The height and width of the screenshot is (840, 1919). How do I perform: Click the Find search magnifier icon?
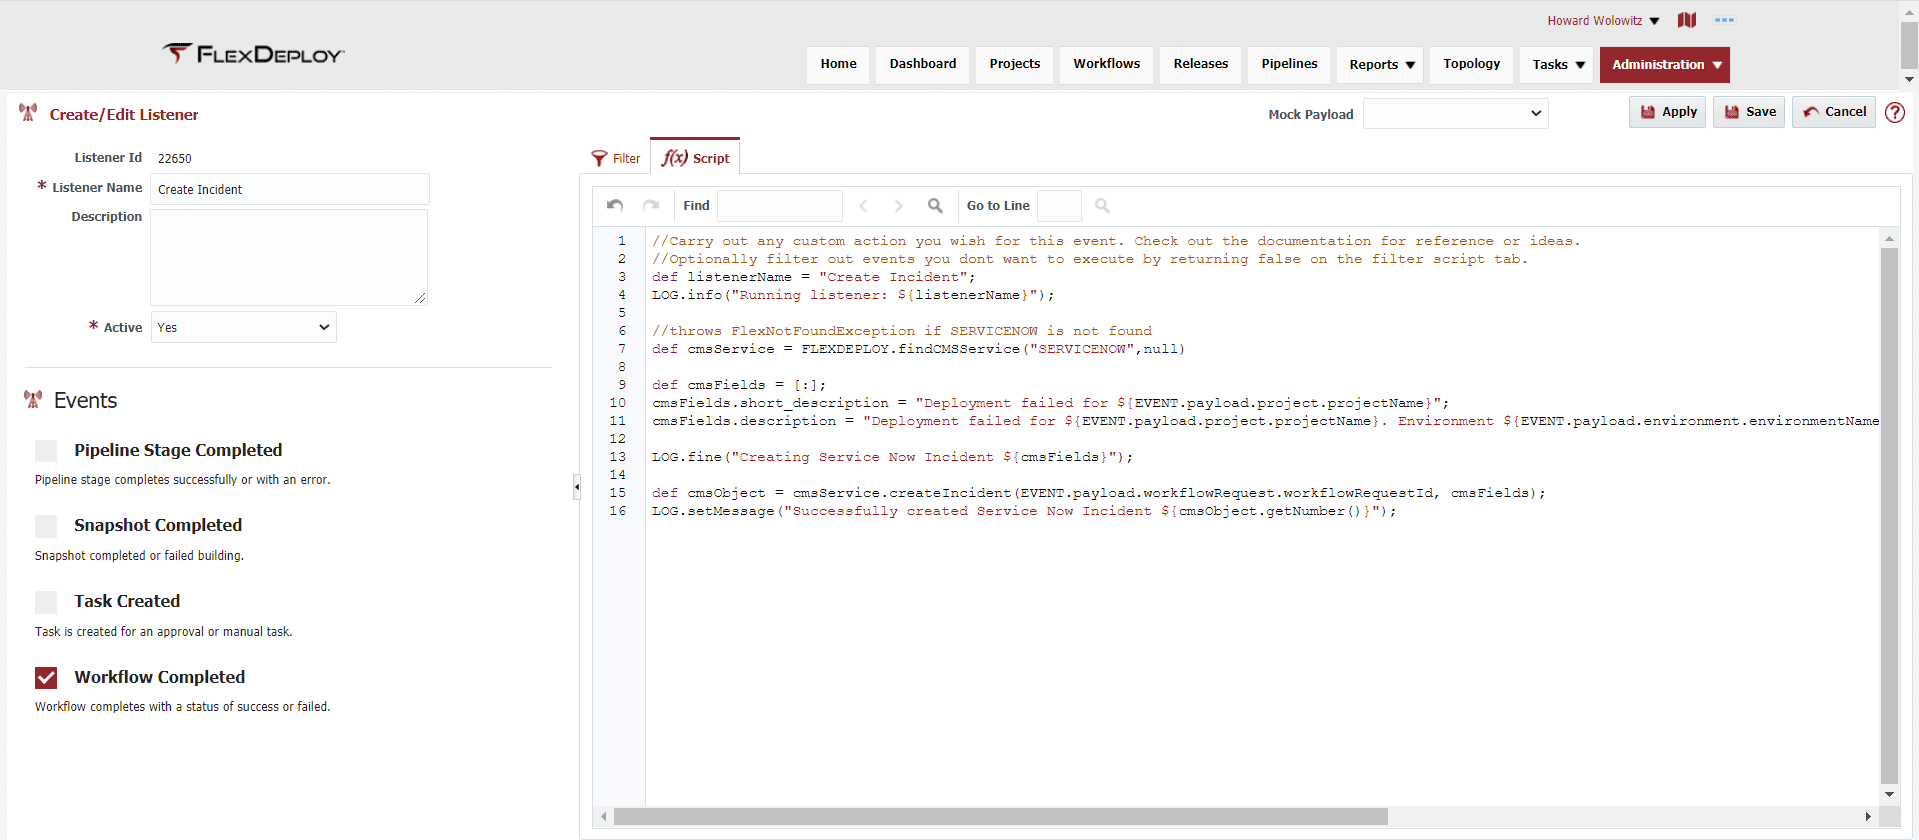pos(935,205)
